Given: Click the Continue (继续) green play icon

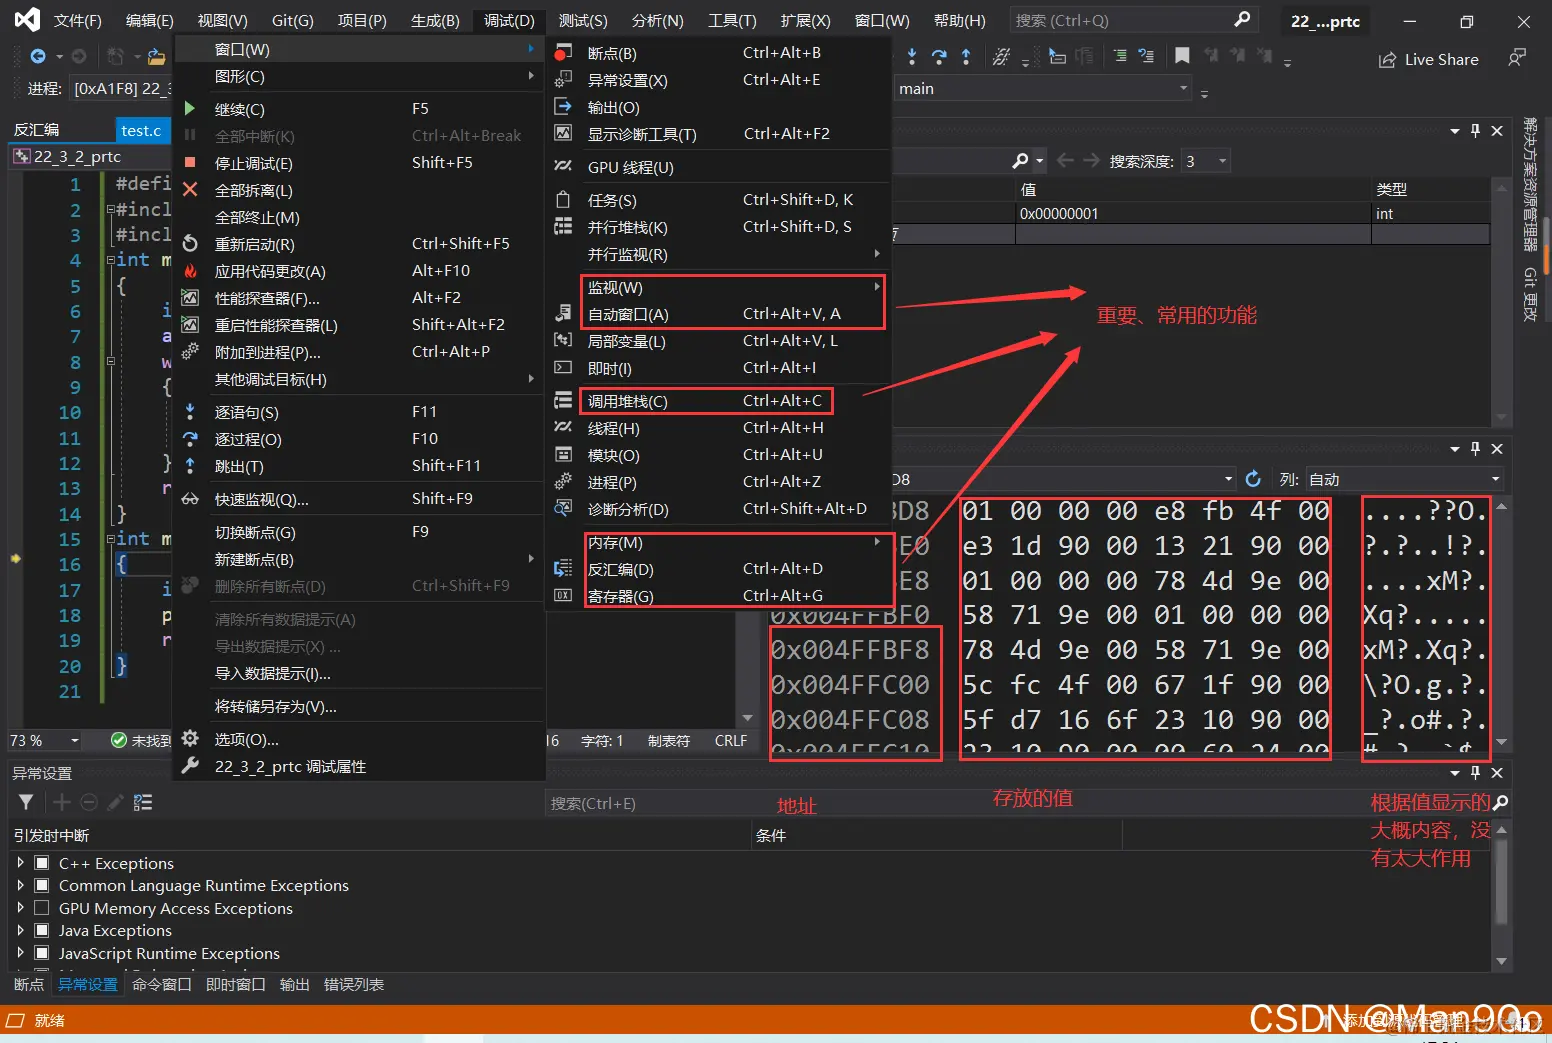Looking at the screenshot, I should pyautogui.click(x=190, y=108).
